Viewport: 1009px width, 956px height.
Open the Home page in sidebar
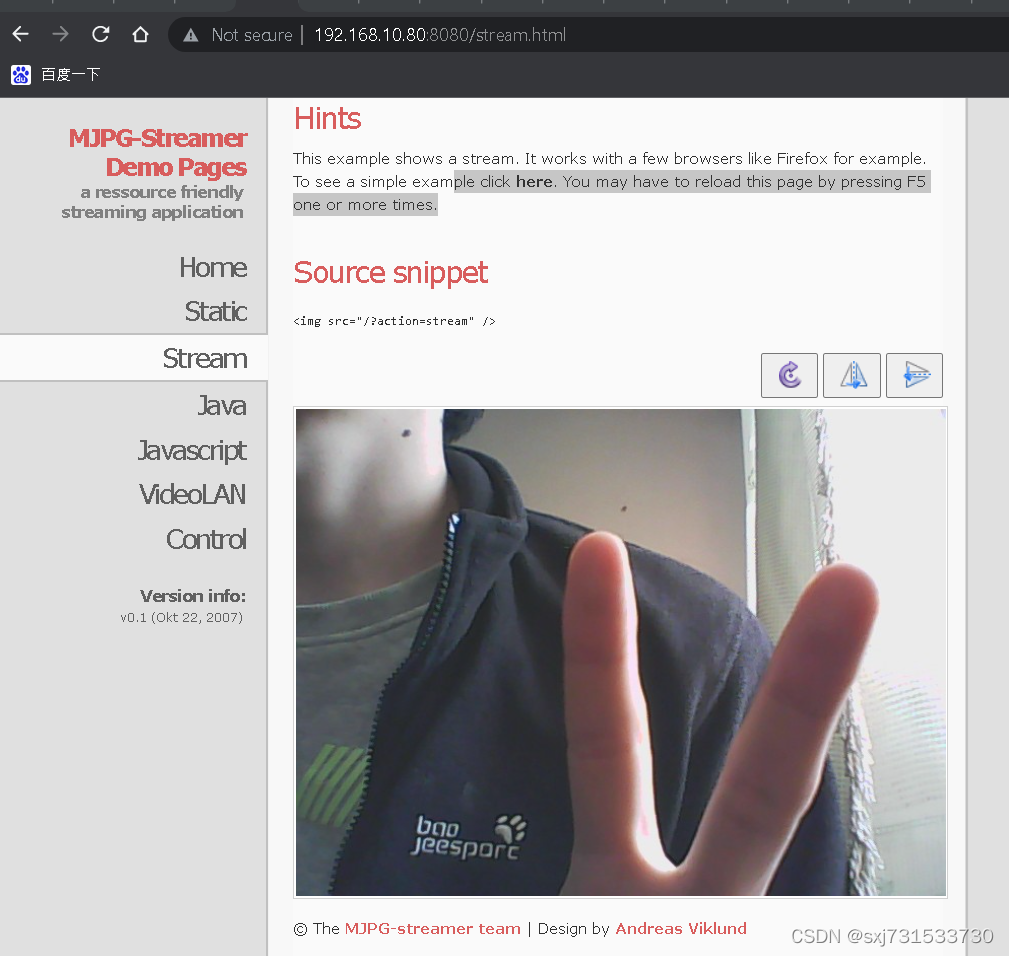coord(213,268)
